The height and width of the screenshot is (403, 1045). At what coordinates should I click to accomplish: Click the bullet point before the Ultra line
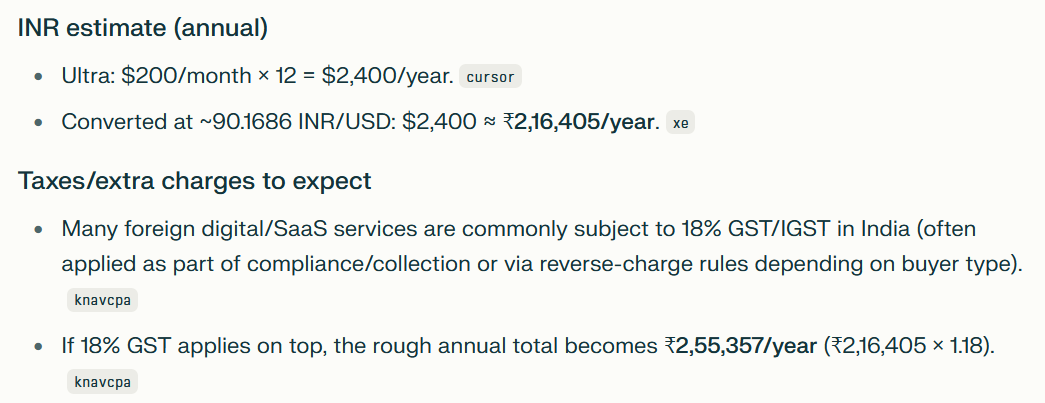coord(38,76)
